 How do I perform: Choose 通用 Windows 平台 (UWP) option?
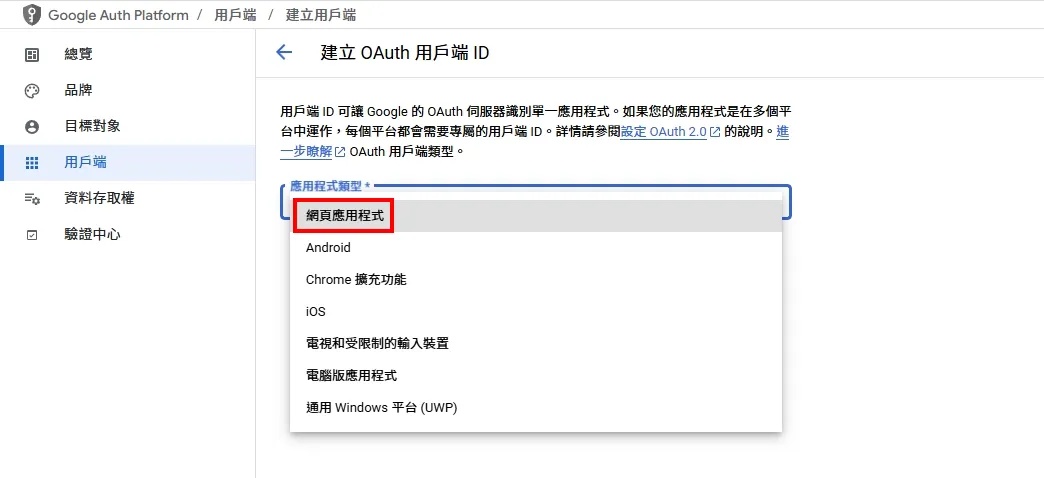pos(536,407)
